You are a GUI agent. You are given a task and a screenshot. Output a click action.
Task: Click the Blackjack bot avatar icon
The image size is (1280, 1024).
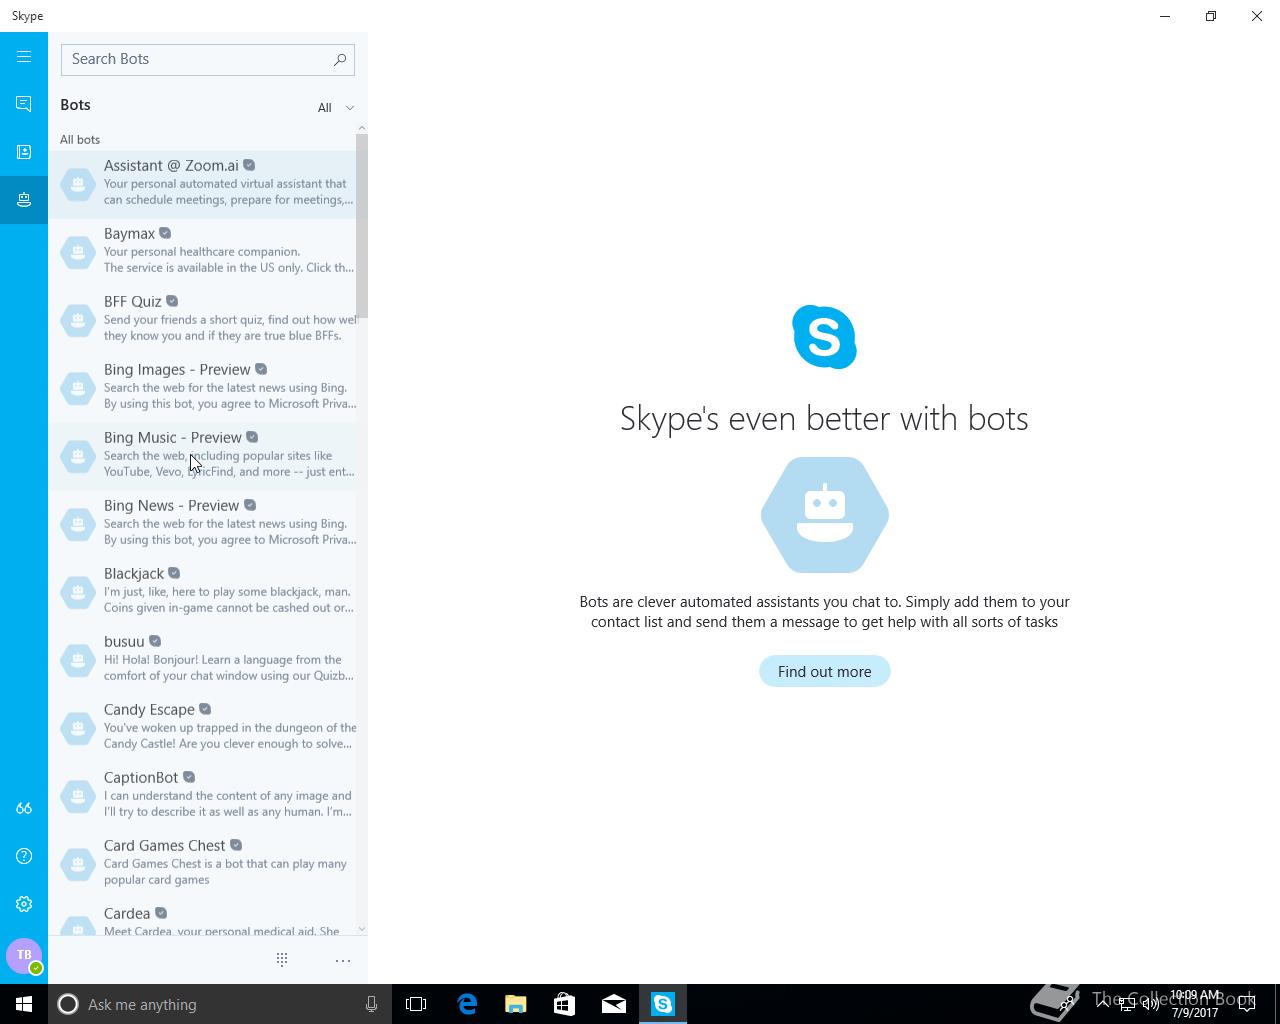(x=78, y=592)
